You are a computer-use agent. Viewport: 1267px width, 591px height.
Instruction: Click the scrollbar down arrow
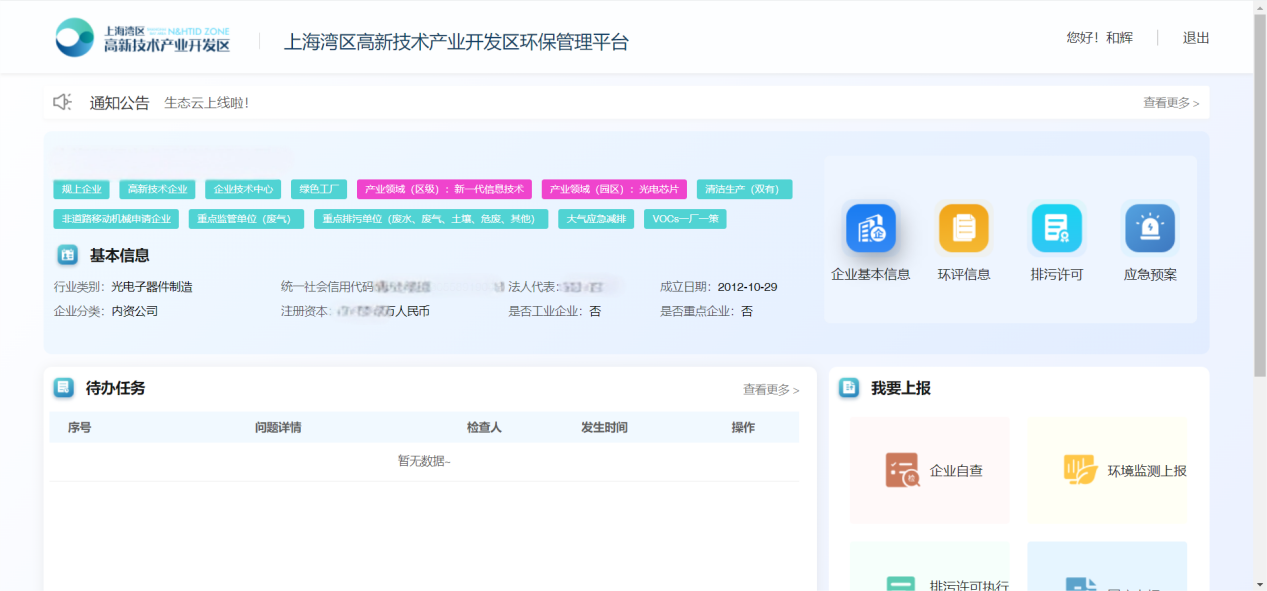pyautogui.click(x=1259, y=583)
